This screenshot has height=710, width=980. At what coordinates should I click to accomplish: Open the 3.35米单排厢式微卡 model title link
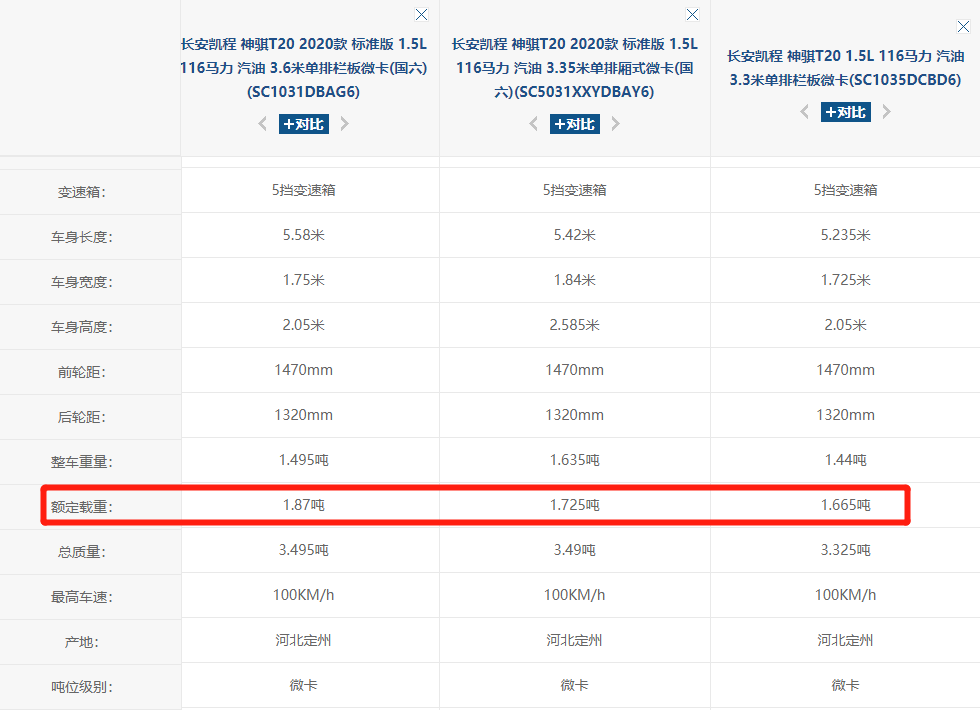[574, 68]
